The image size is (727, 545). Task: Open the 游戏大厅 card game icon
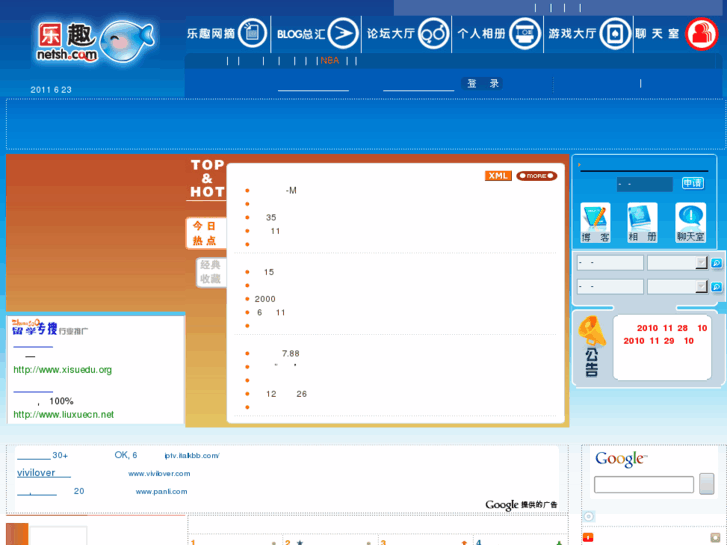(615, 33)
